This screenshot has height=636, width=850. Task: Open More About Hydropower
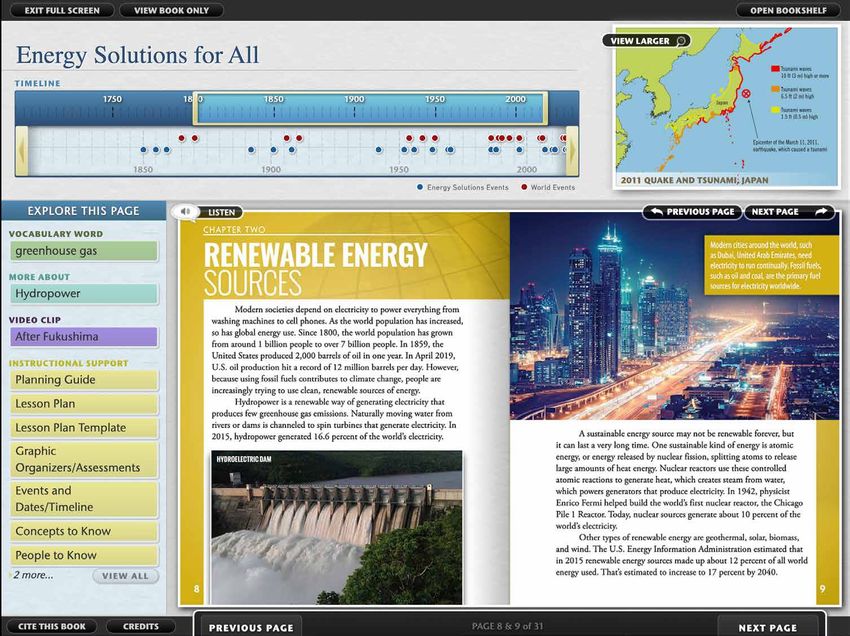coord(83,294)
